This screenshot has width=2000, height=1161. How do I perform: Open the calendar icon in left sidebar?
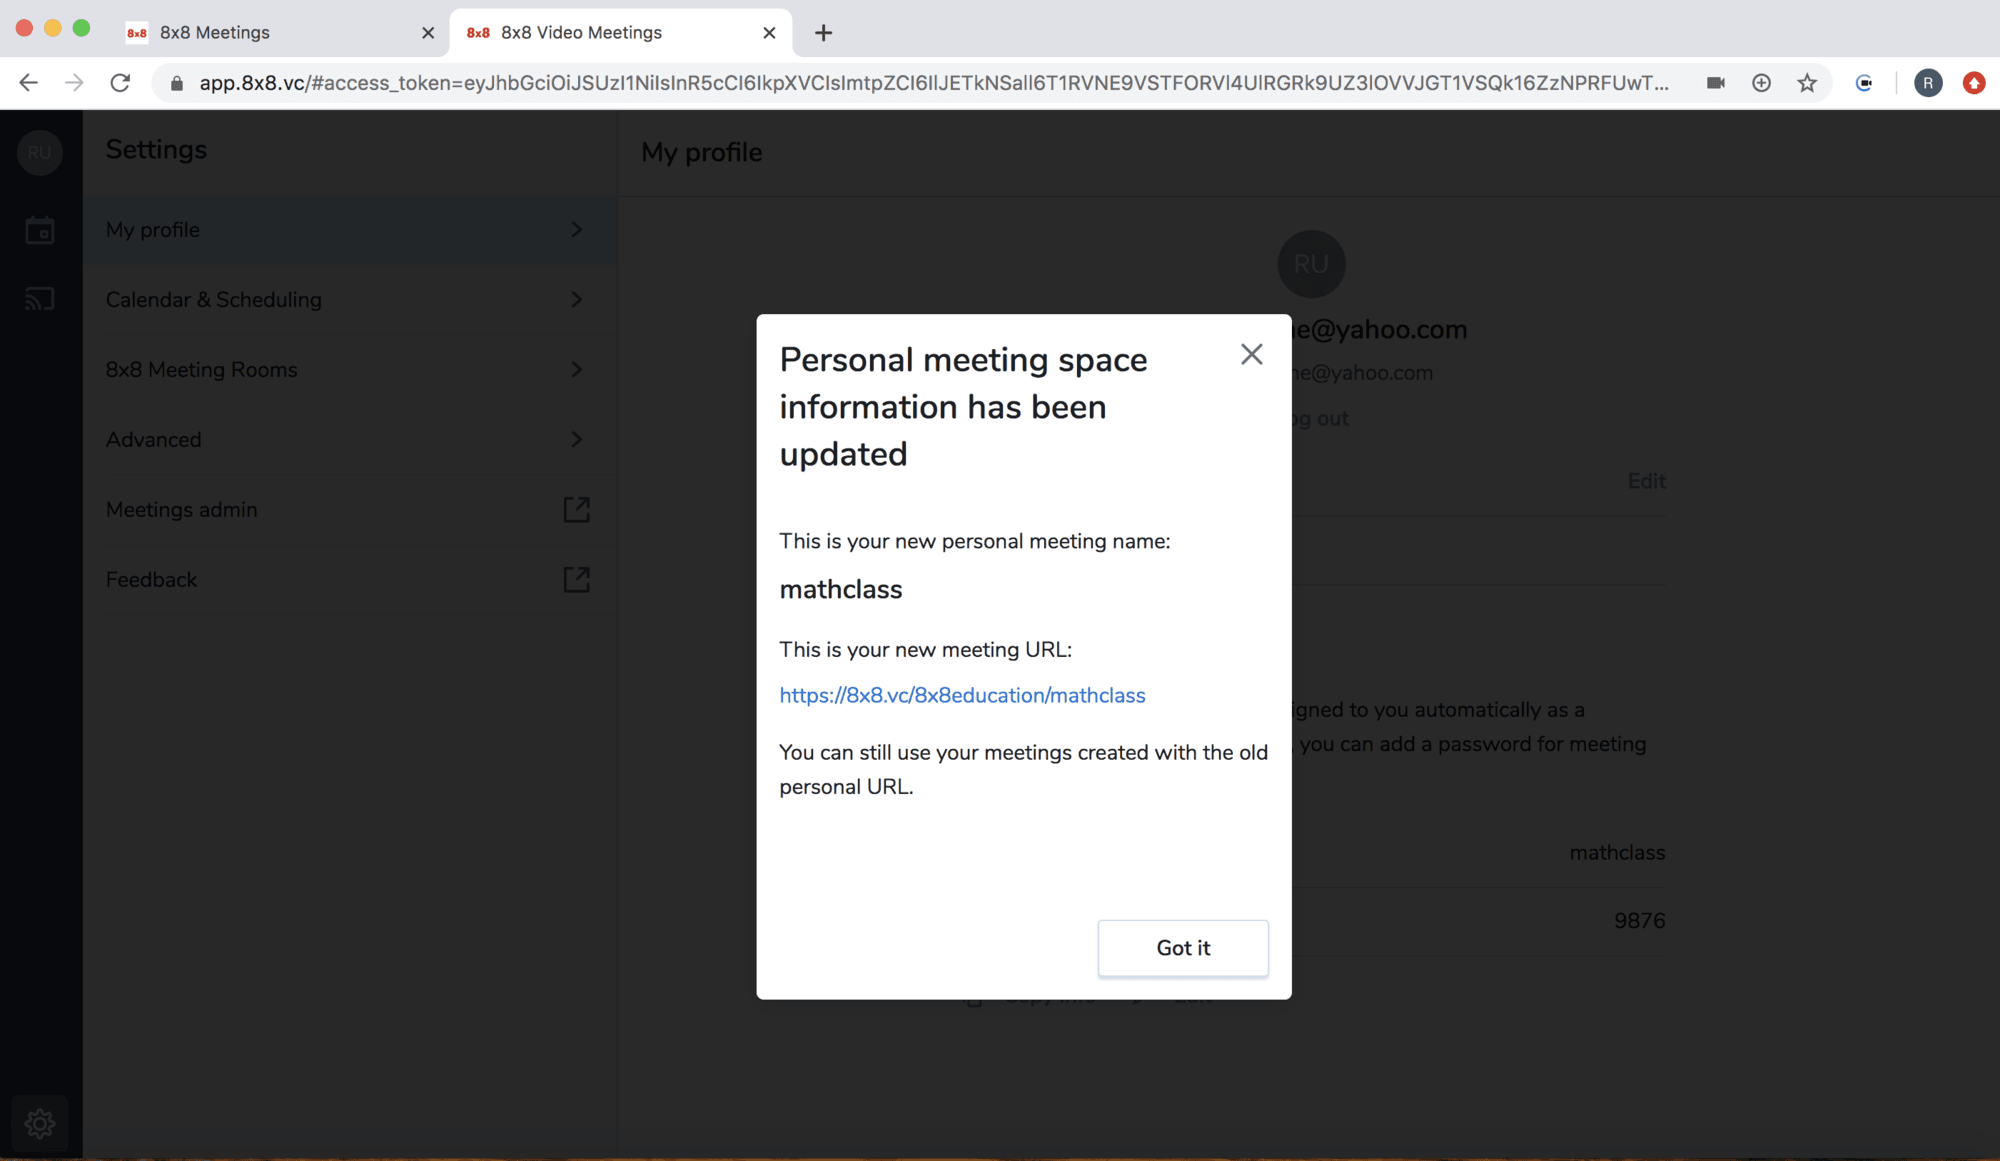pyautogui.click(x=40, y=231)
